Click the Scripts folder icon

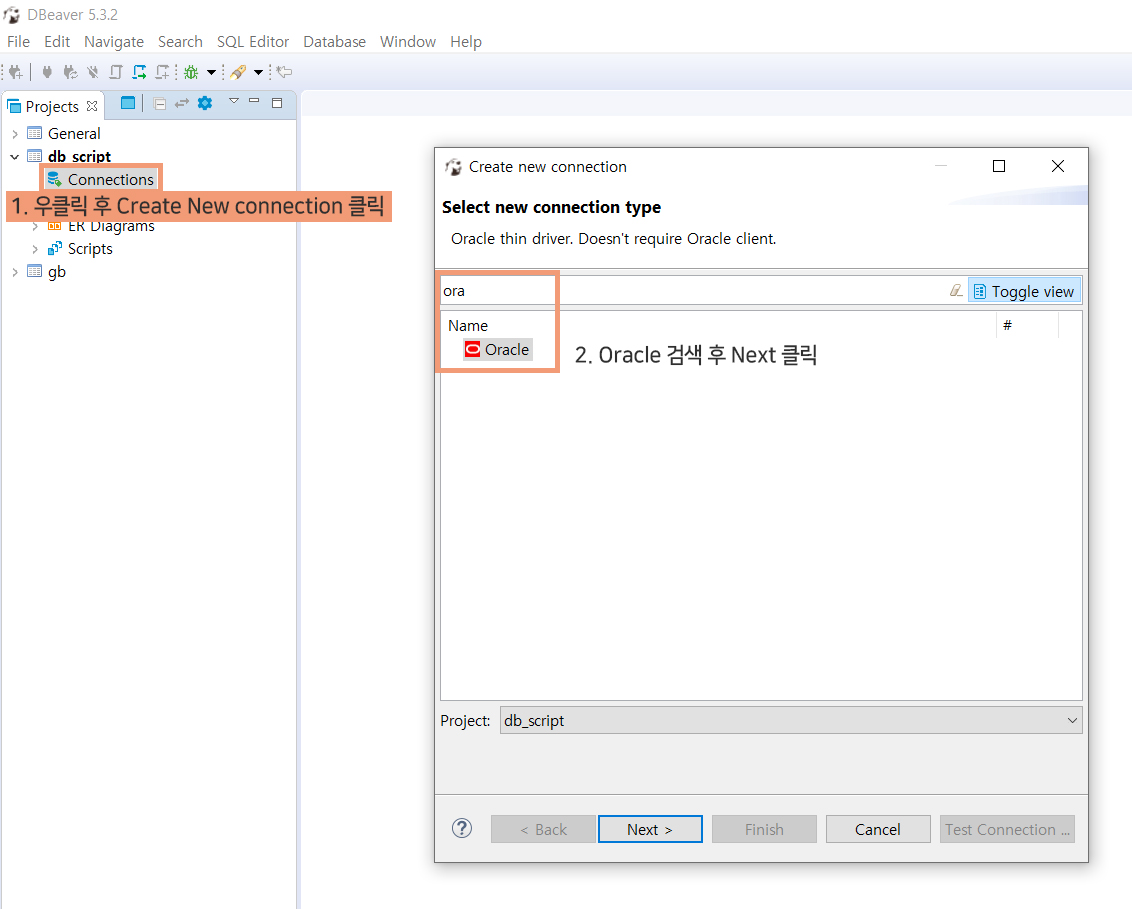[x=54, y=249]
